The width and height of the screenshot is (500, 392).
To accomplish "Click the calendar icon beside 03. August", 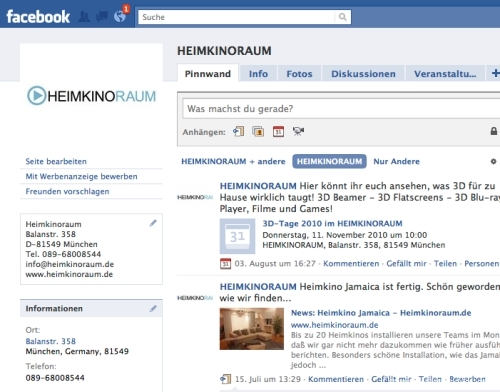I will tap(225, 264).
